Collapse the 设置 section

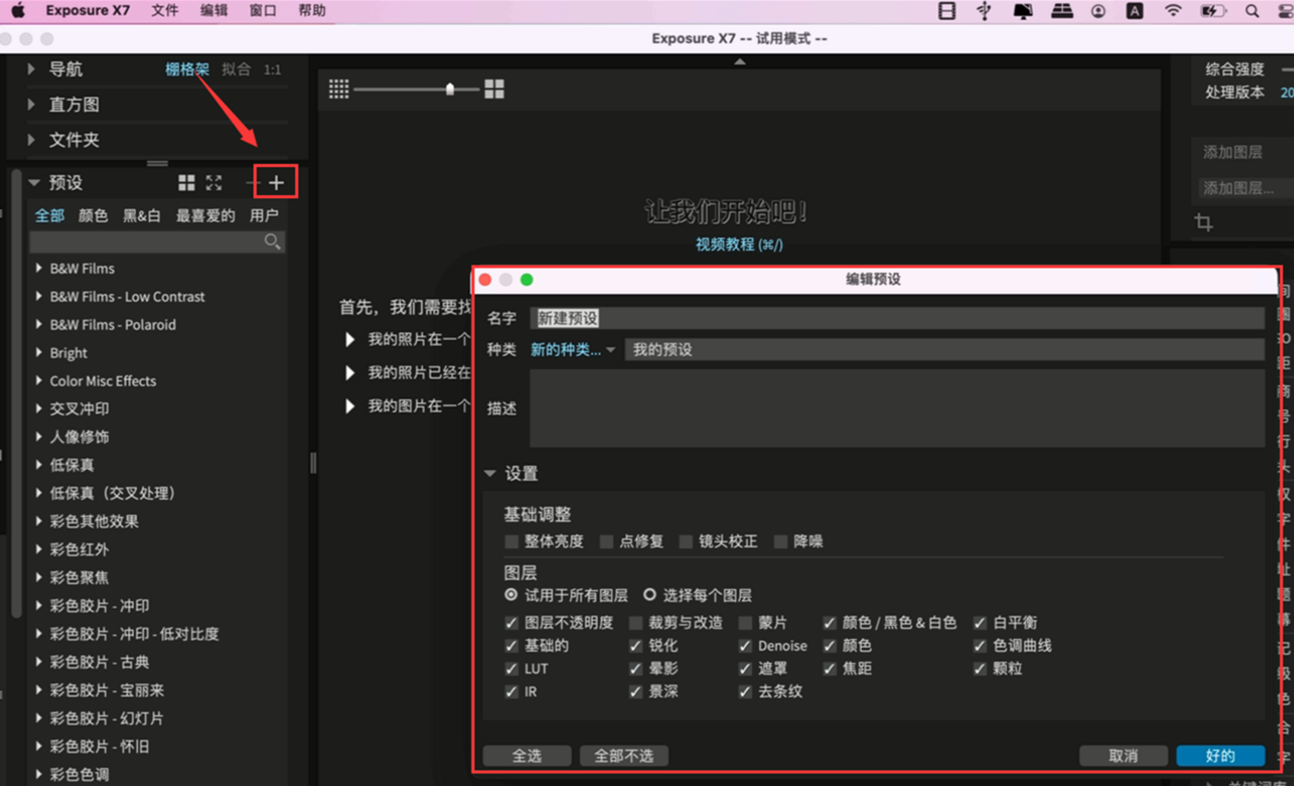point(490,474)
